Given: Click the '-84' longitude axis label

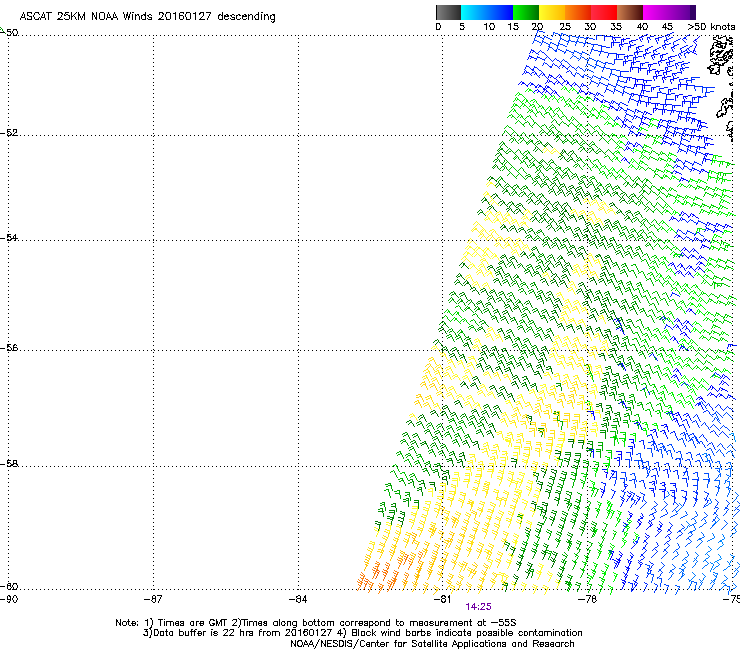Looking at the screenshot, I should [298, 599].
